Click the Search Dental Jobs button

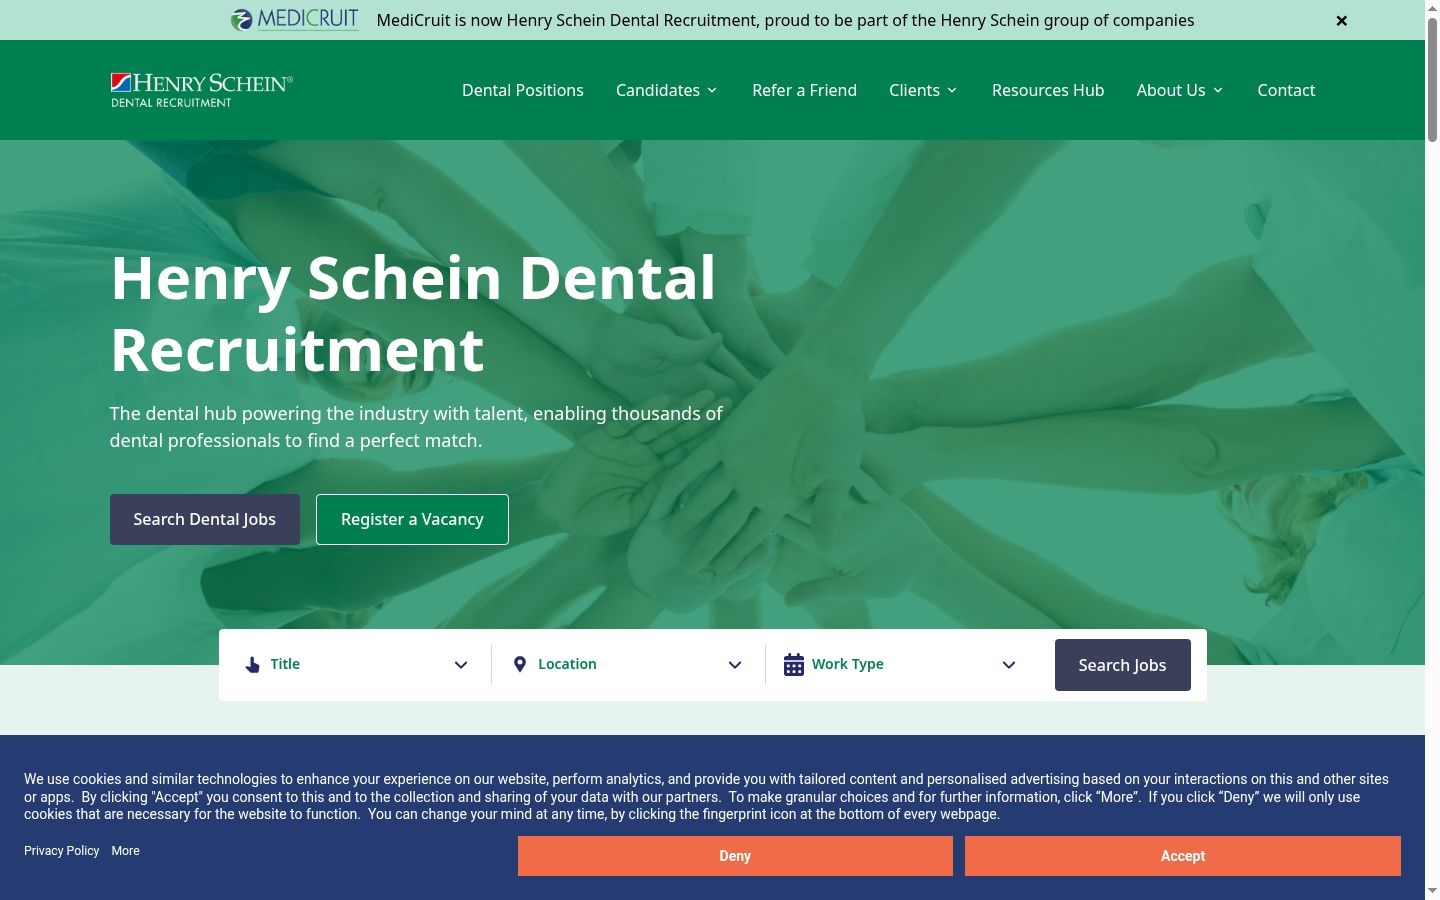click(x=205, y=519)
